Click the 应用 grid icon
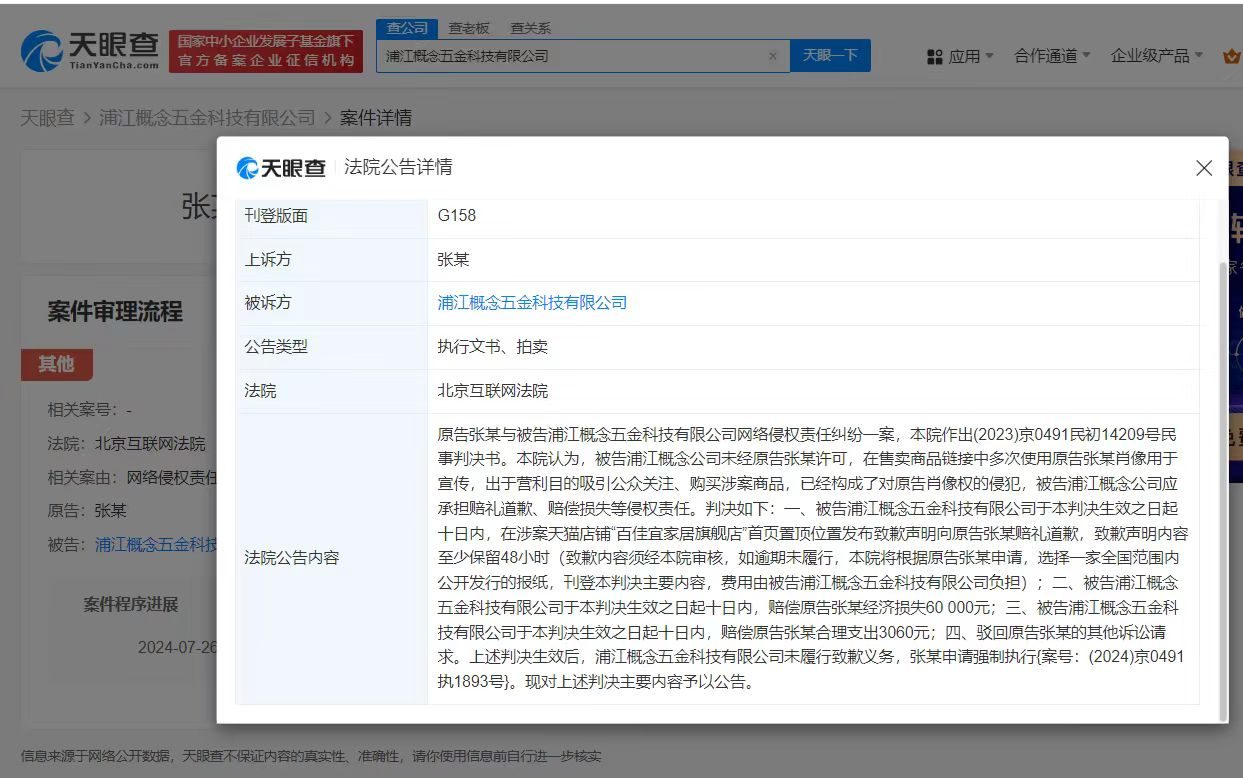 coord(934,55)
